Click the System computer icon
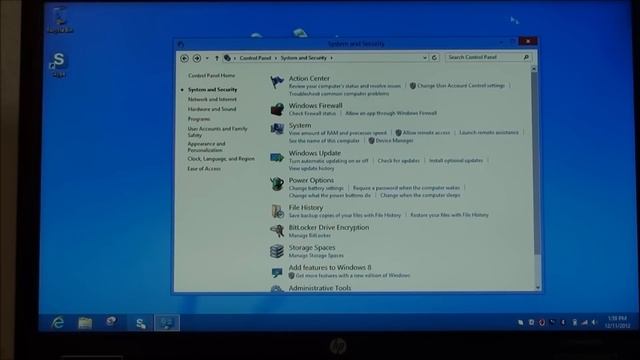The image size is (640, 360). coord(277,129)
